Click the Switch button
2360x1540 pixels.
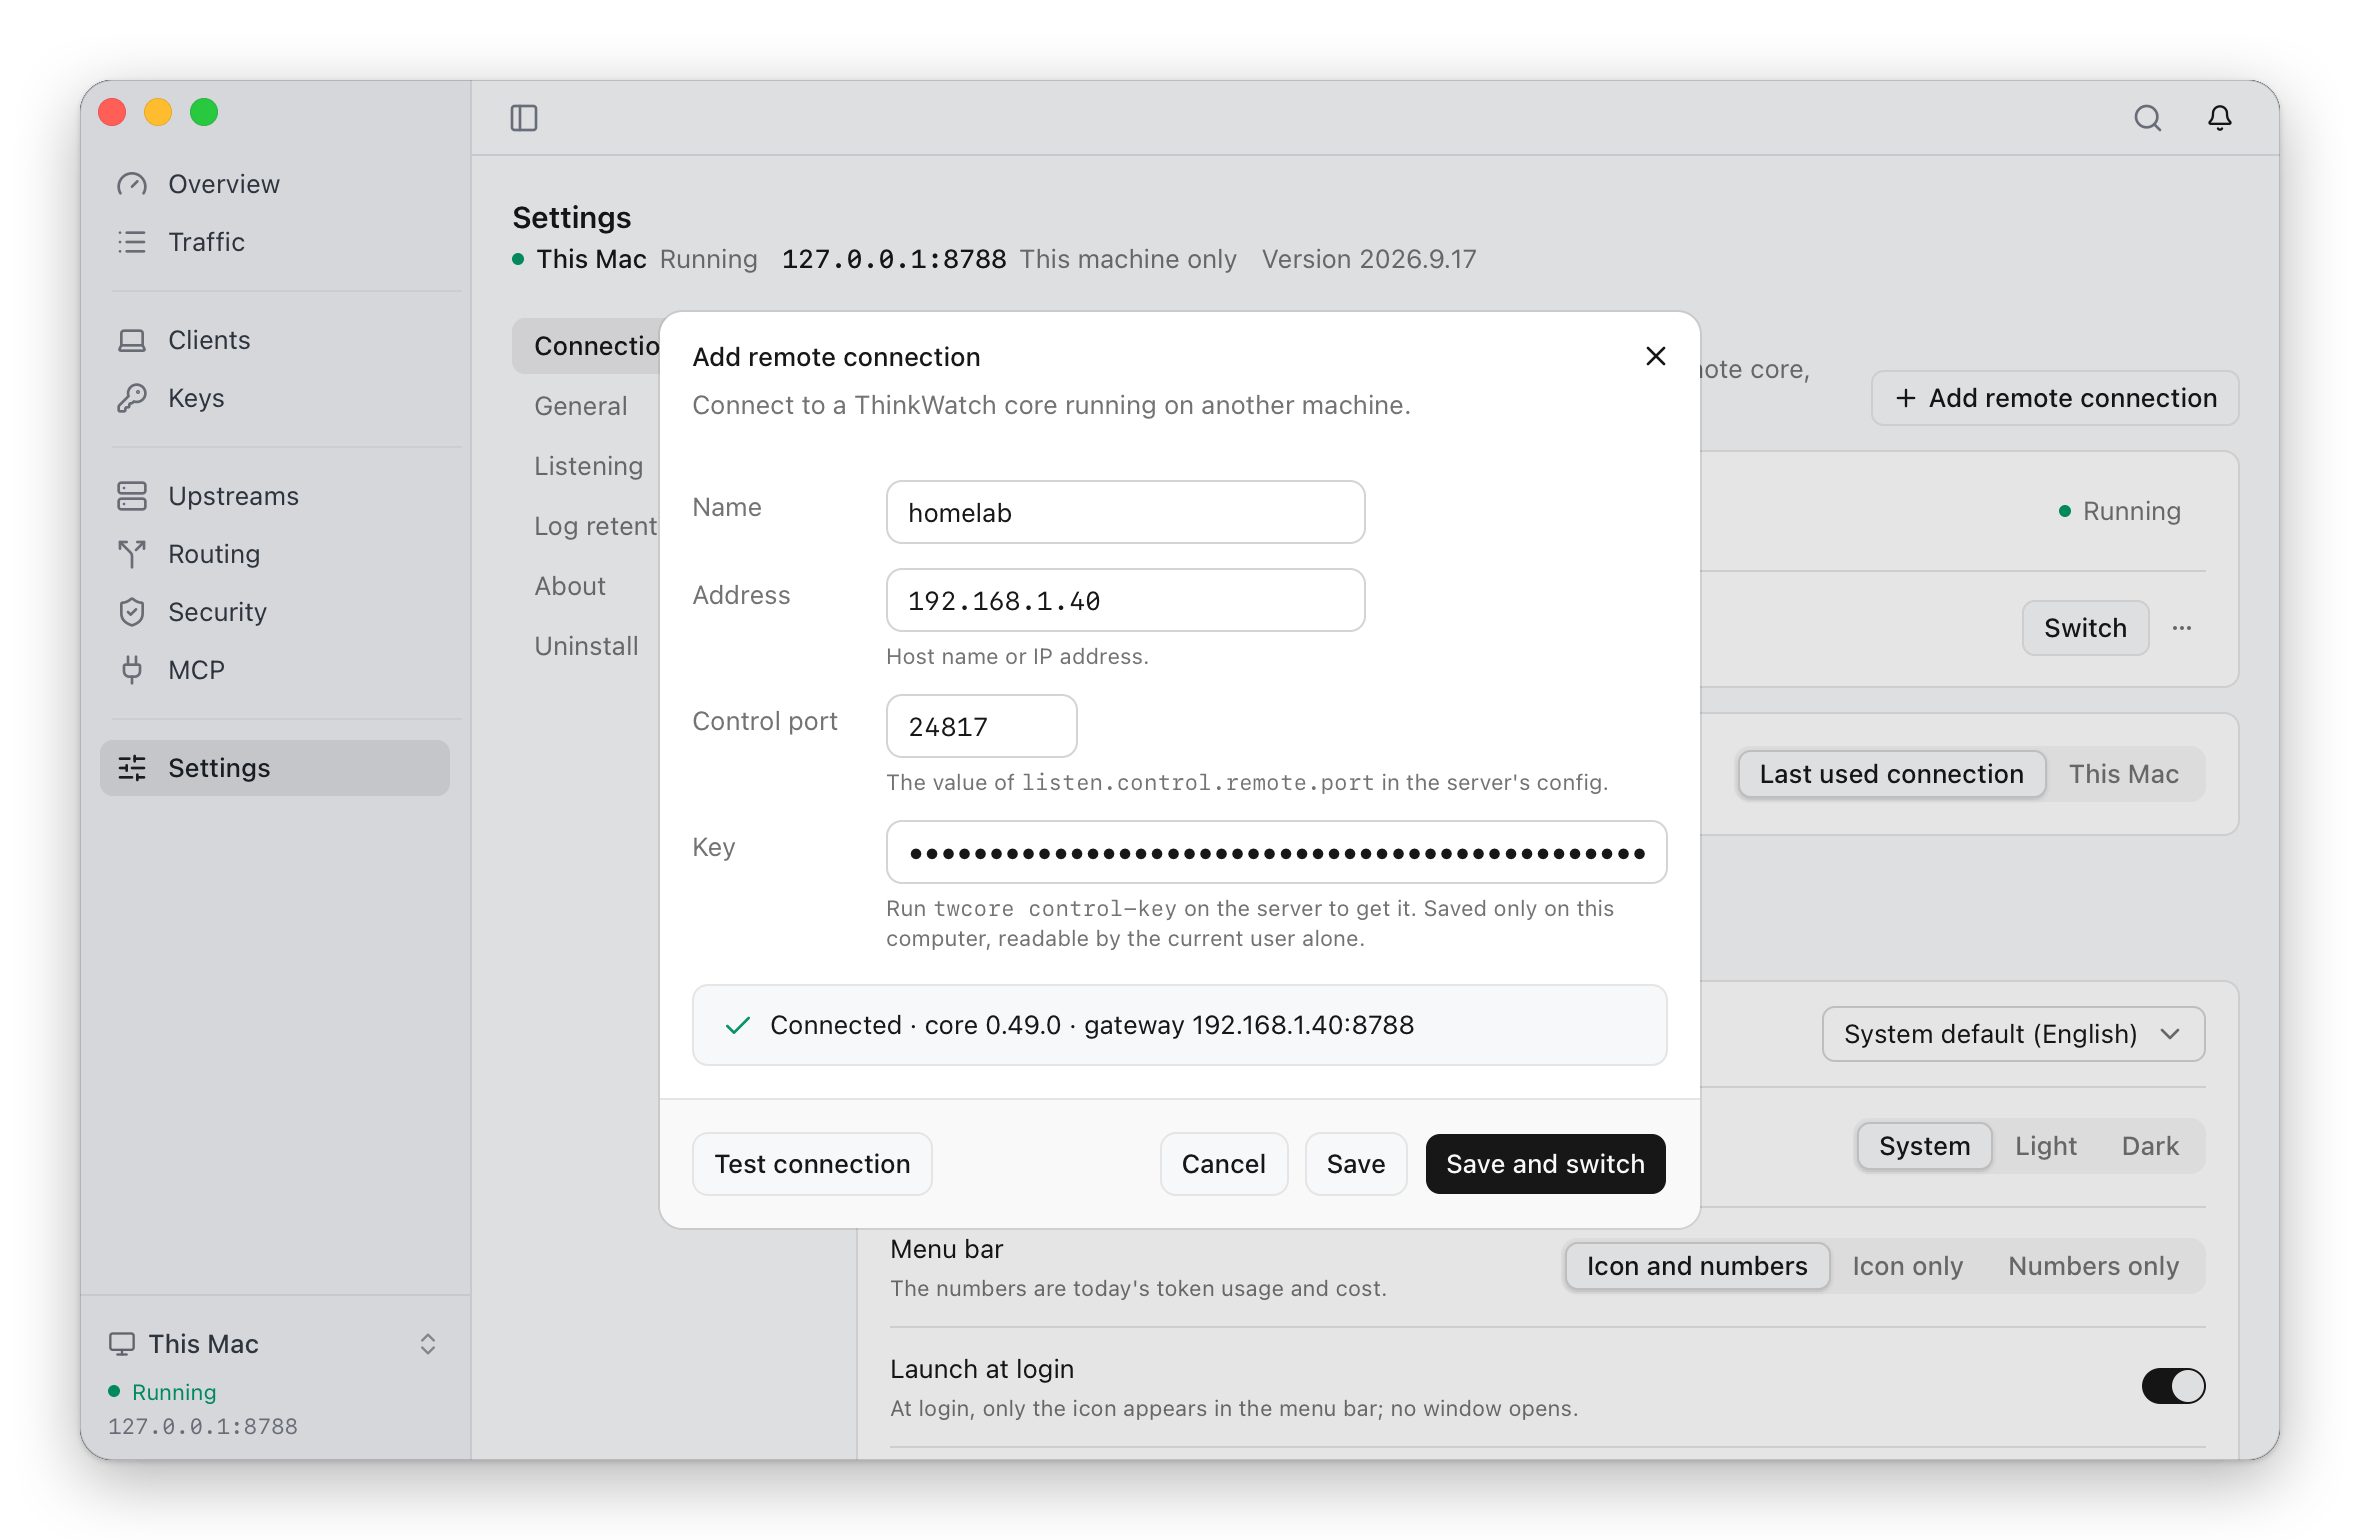[2085, 628]
